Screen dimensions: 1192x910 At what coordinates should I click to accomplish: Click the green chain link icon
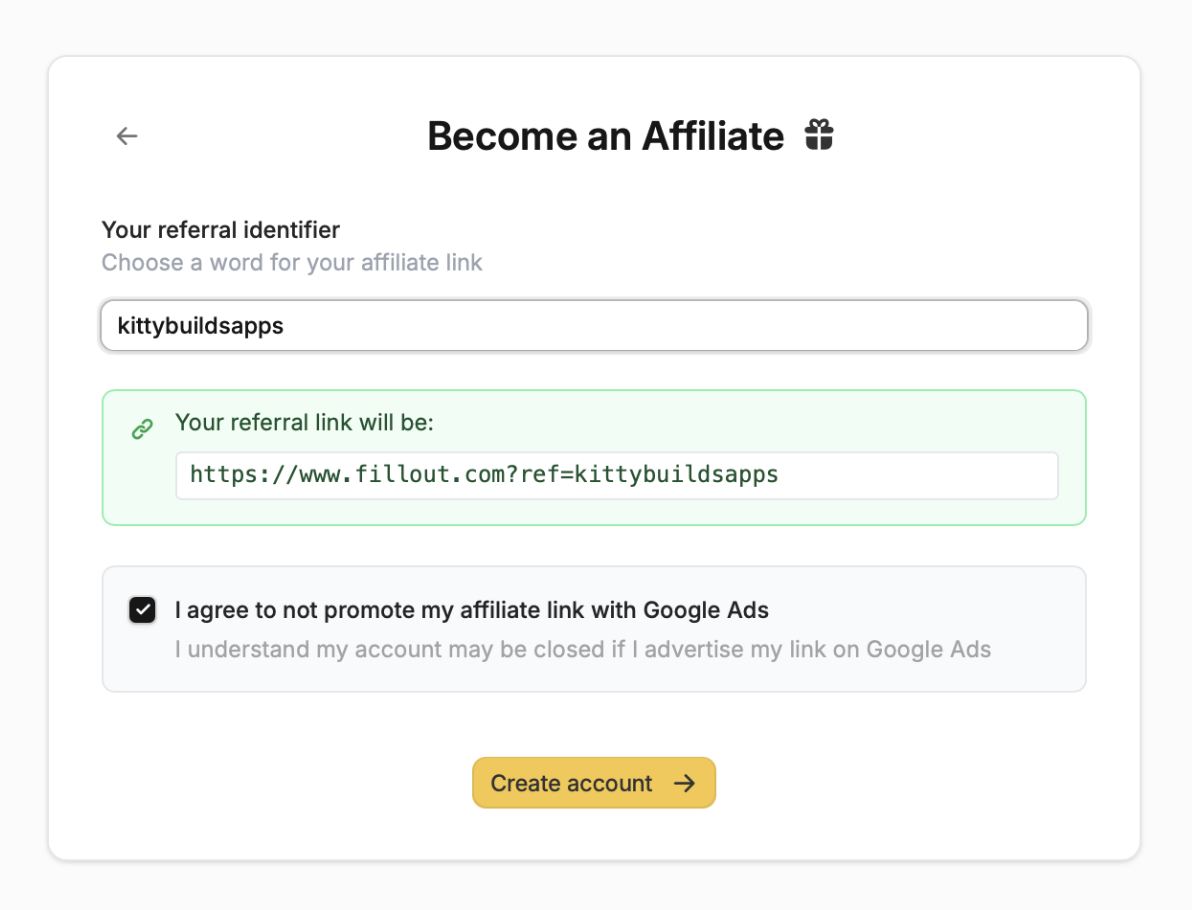tap(143, 429)
